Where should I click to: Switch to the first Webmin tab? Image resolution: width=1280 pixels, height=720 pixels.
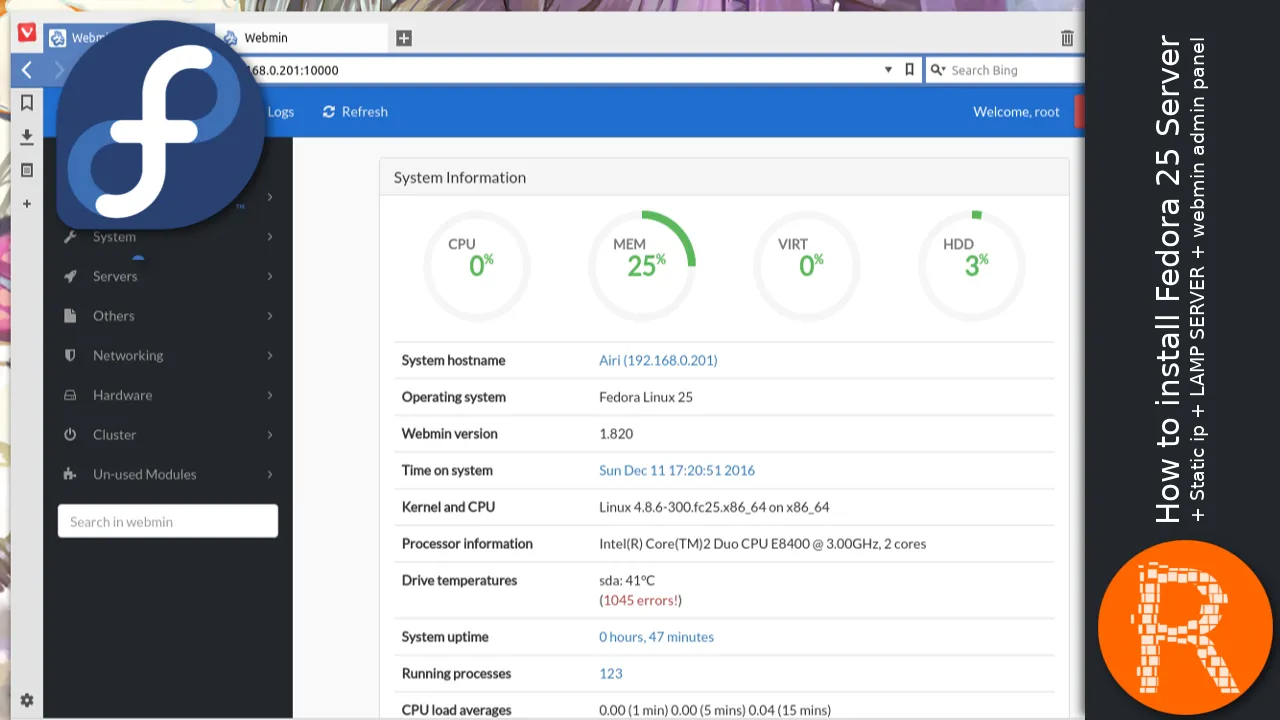[128, 38]
